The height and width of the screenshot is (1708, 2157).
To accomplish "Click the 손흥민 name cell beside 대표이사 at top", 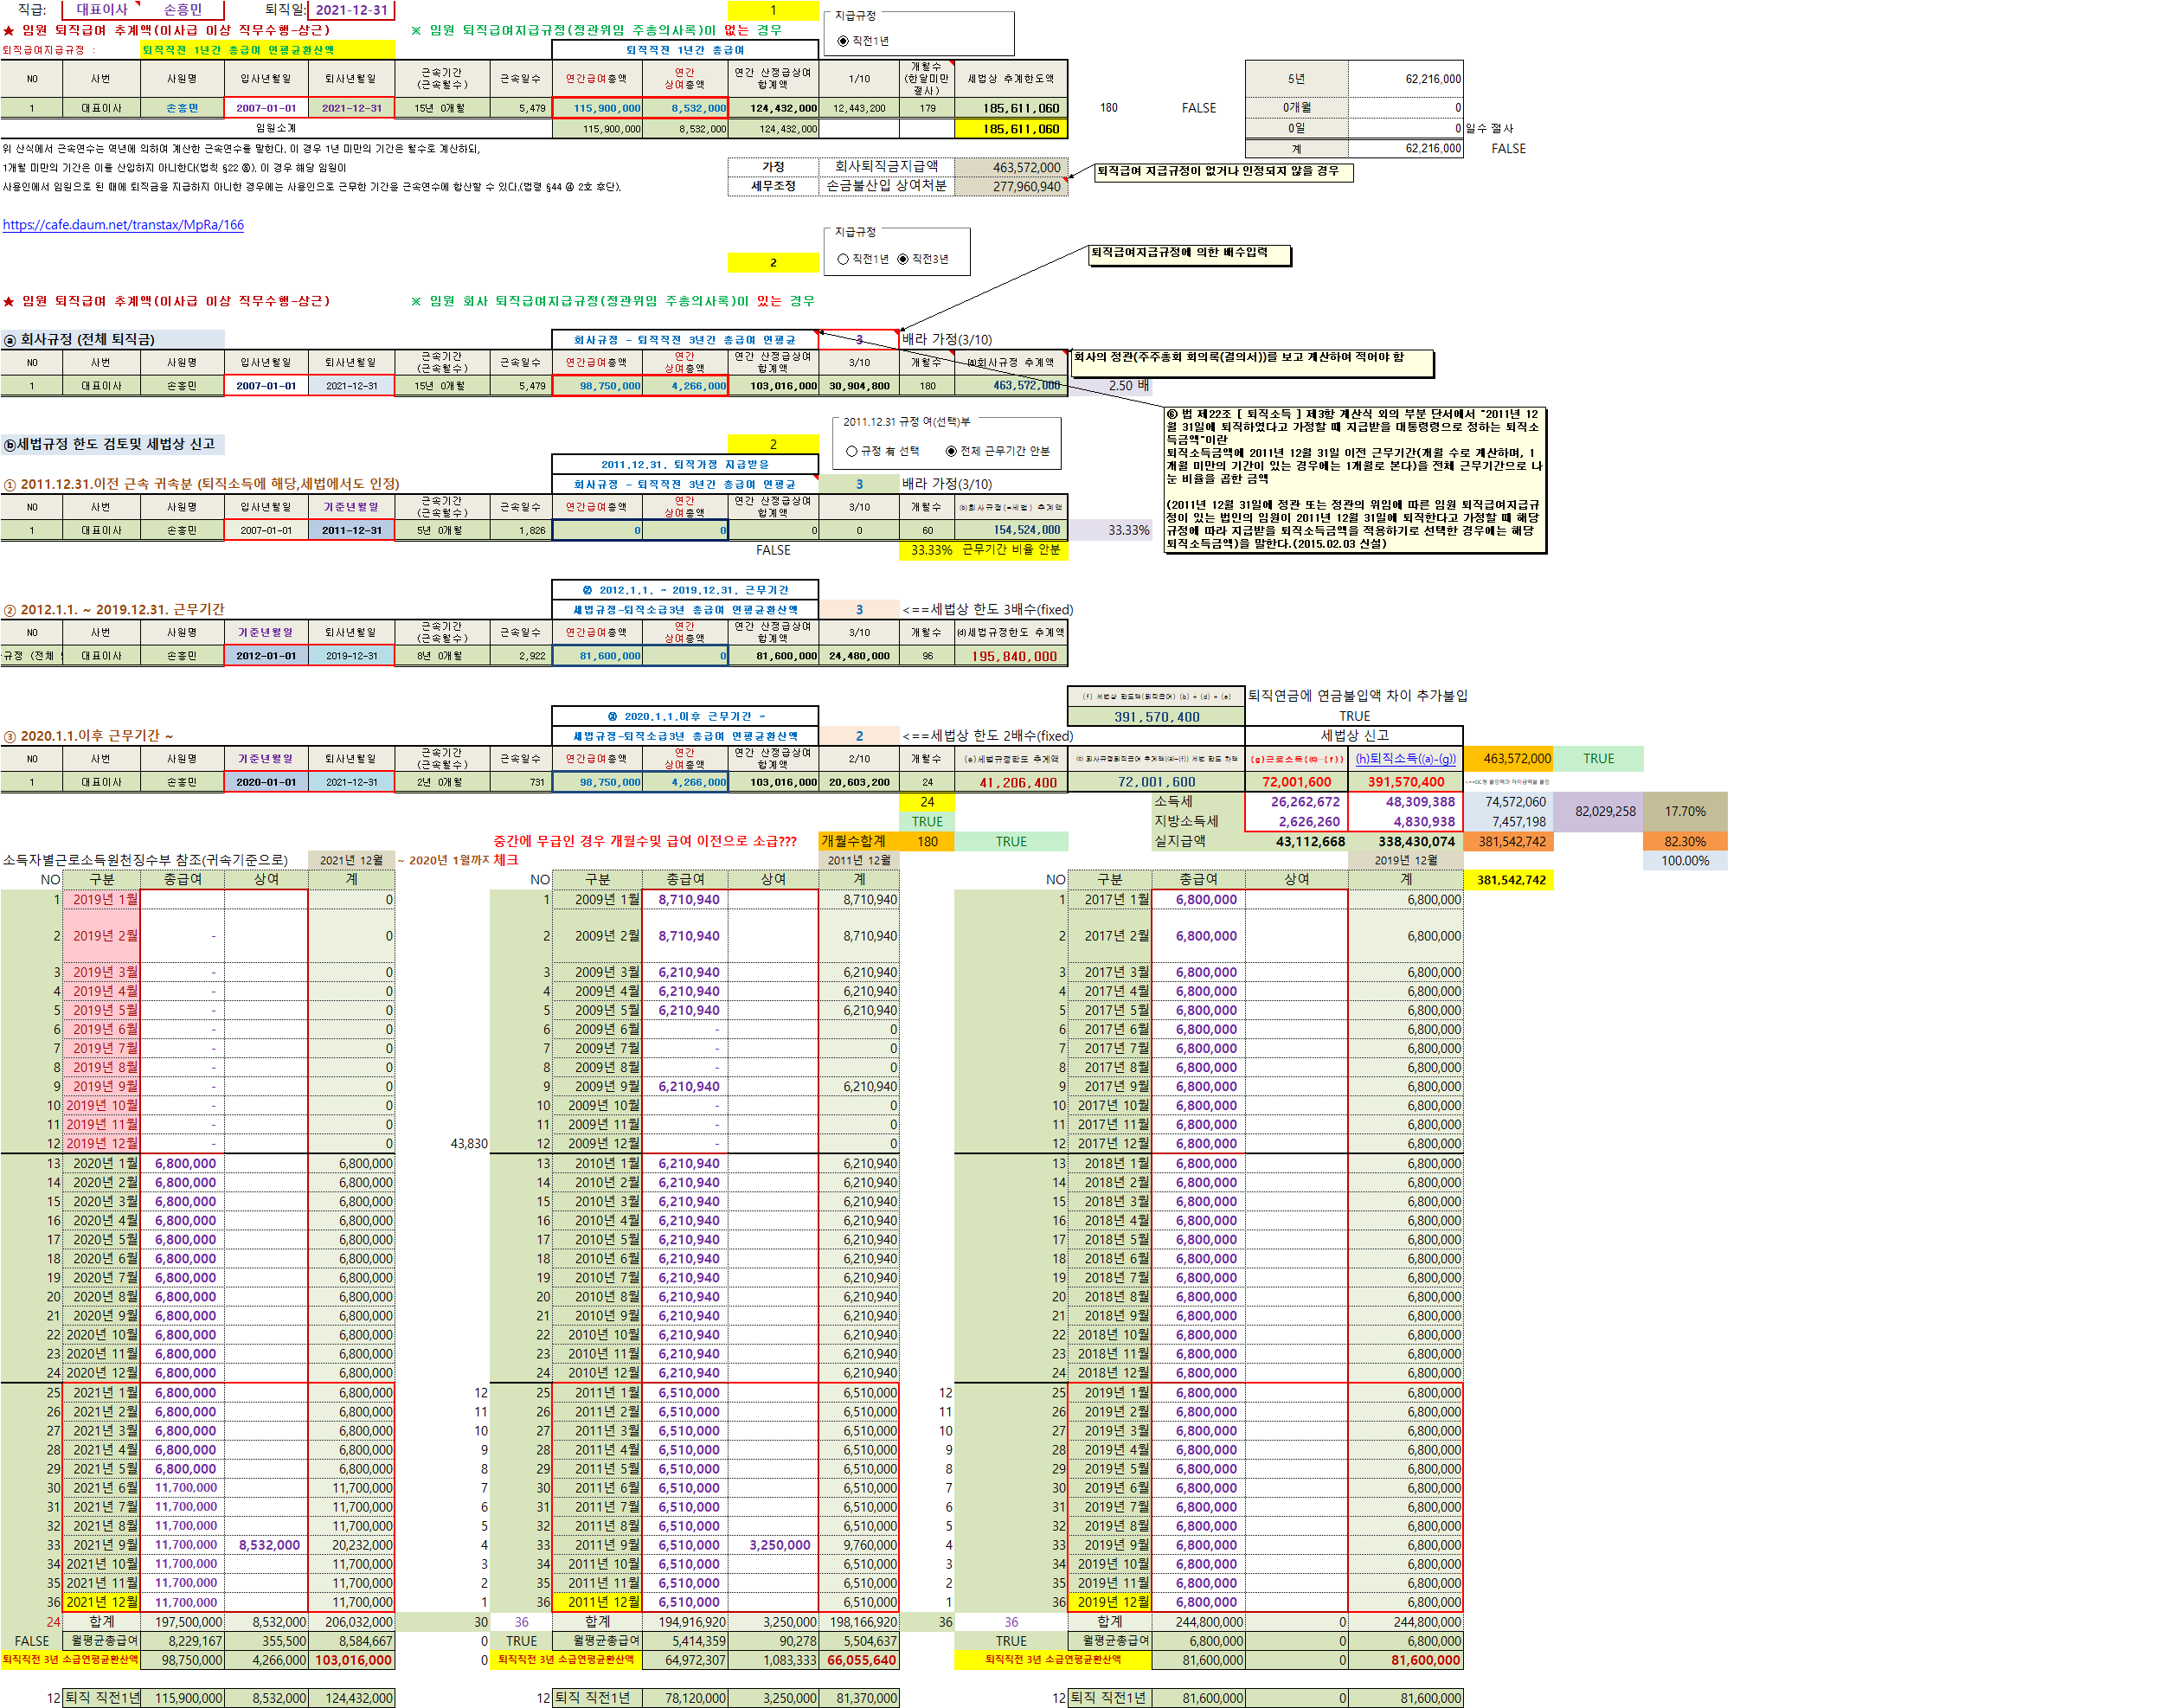I will (183, 10).
